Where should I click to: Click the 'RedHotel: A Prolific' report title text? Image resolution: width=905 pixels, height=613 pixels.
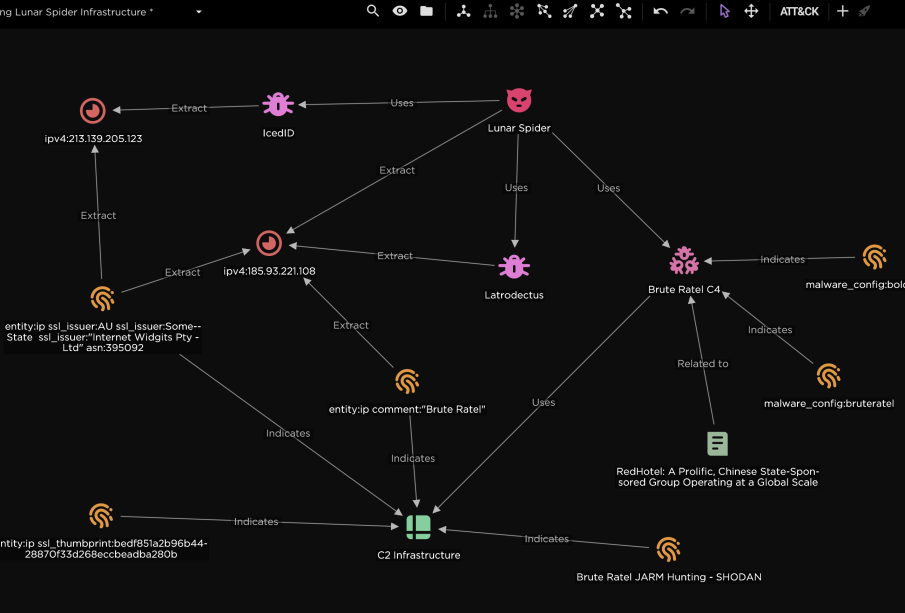click(718, 477)
